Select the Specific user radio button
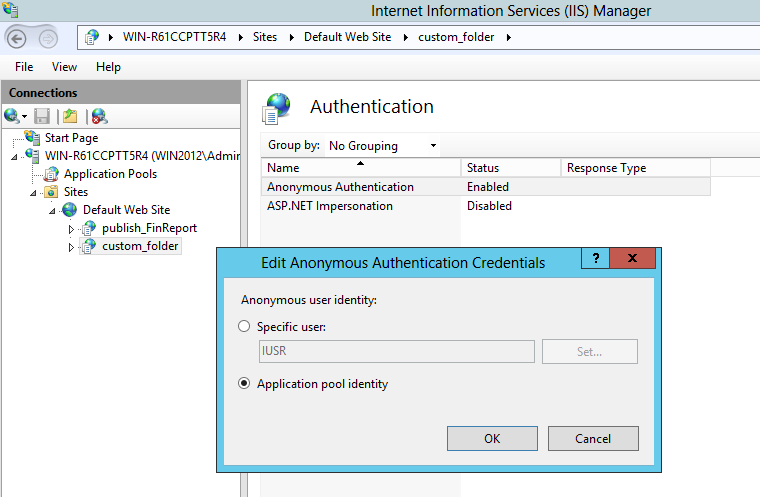760x497 pixels. pyautogui.click(x=244, y=326)
